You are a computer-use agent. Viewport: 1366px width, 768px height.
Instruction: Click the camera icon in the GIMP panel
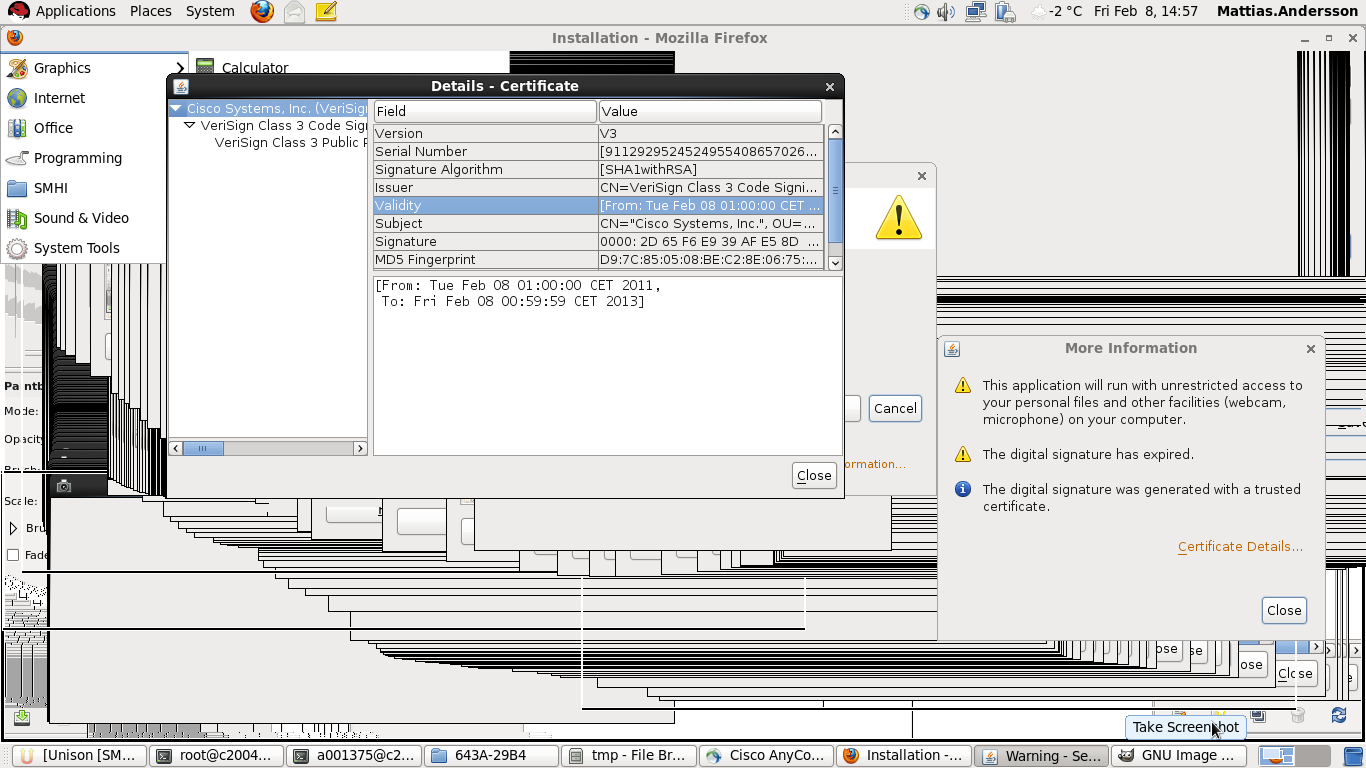[64, 486]
